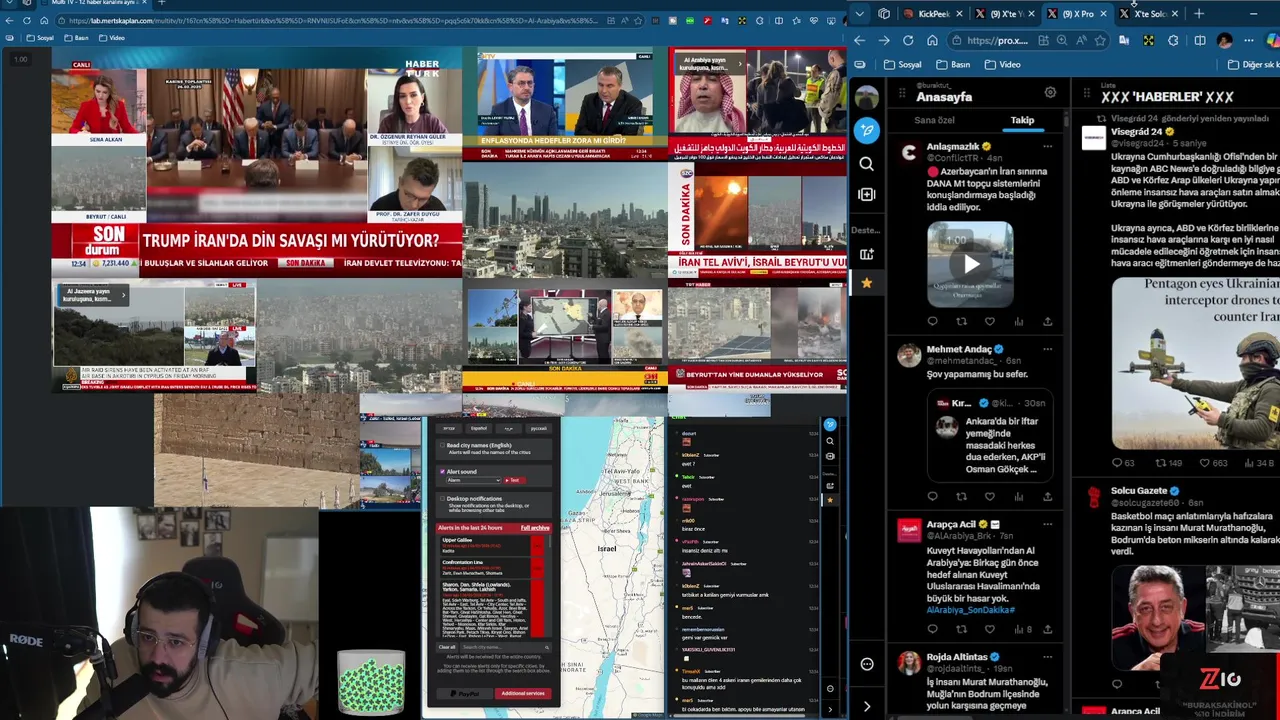Toggle Desktop notifications checkbox
Image resolution: width=1280 pixels, height=720 pixels.
442,498
